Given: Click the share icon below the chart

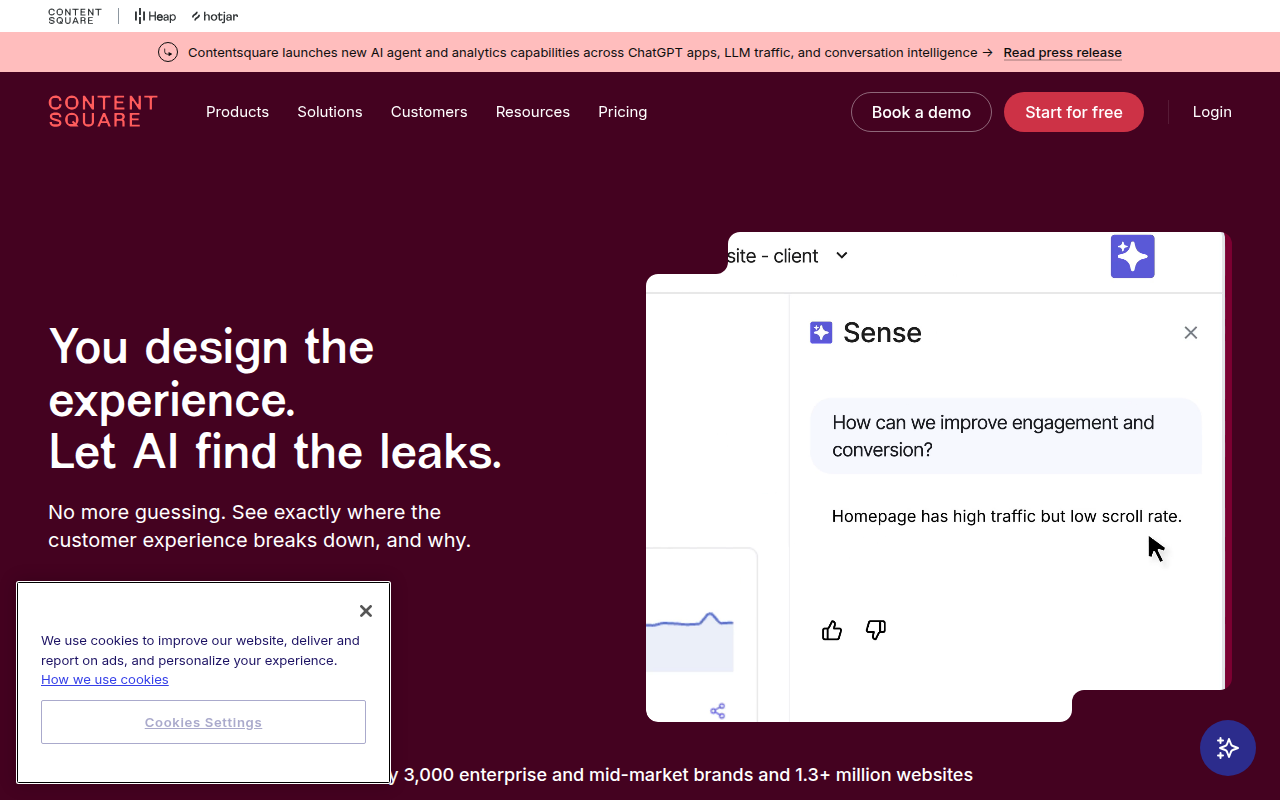Looking at the screenshot, I should click(x=718, y=711).
